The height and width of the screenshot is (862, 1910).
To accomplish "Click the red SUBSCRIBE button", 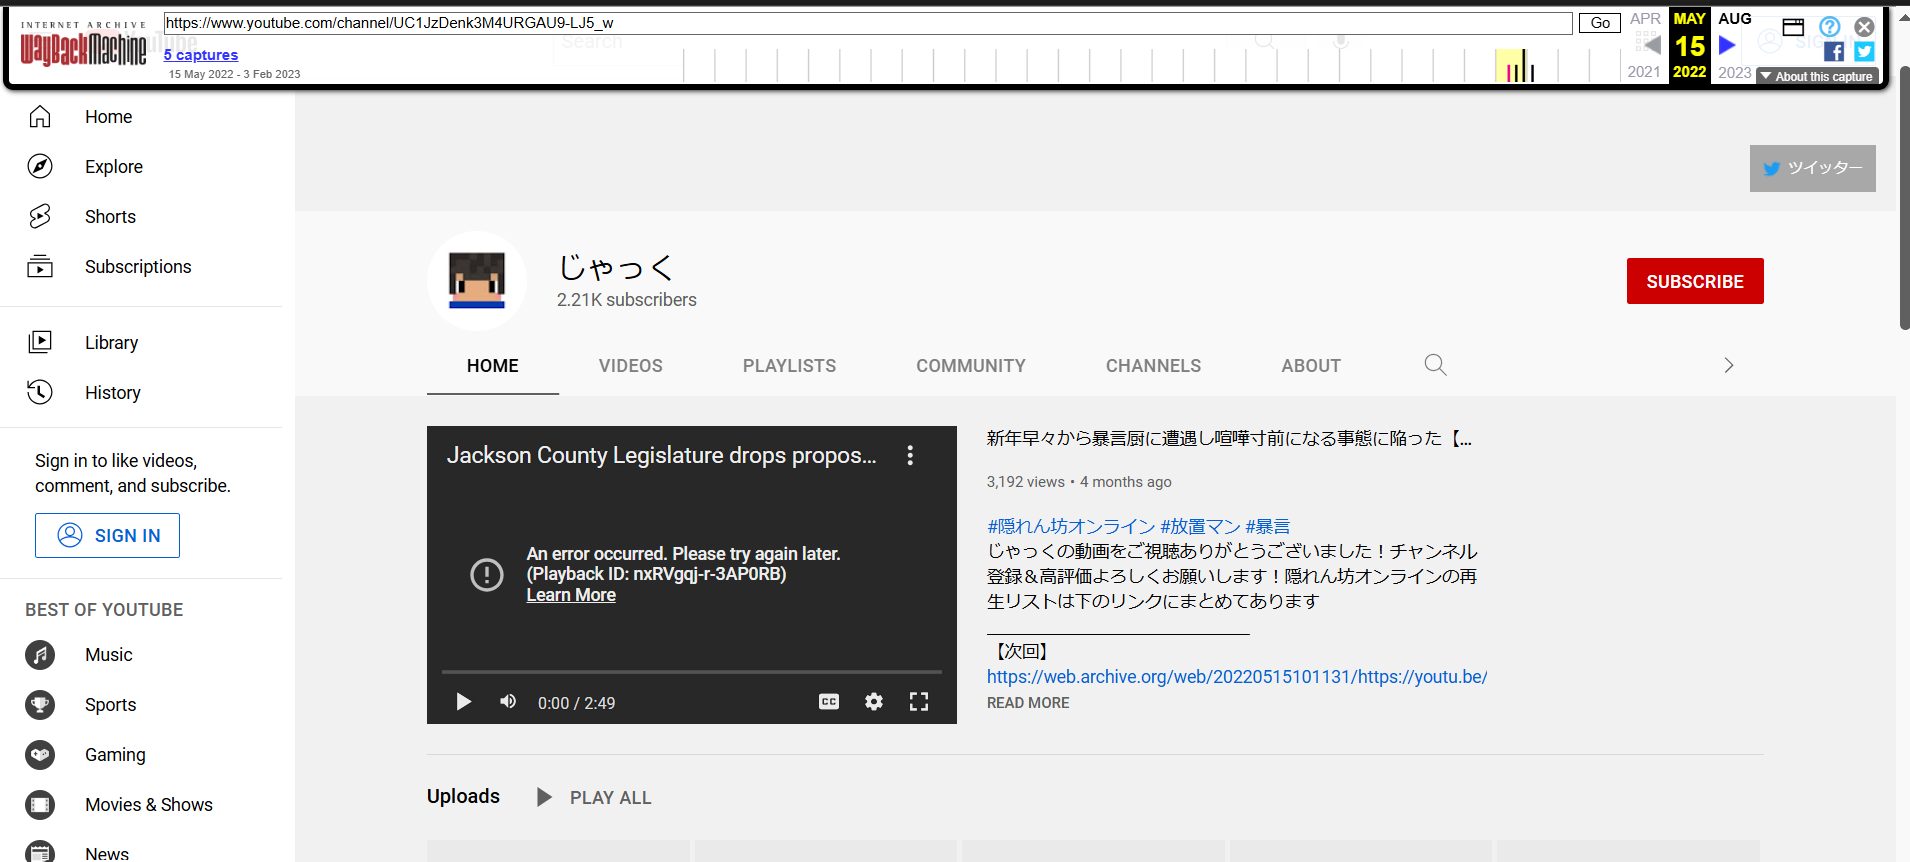I will point(1694,282).
